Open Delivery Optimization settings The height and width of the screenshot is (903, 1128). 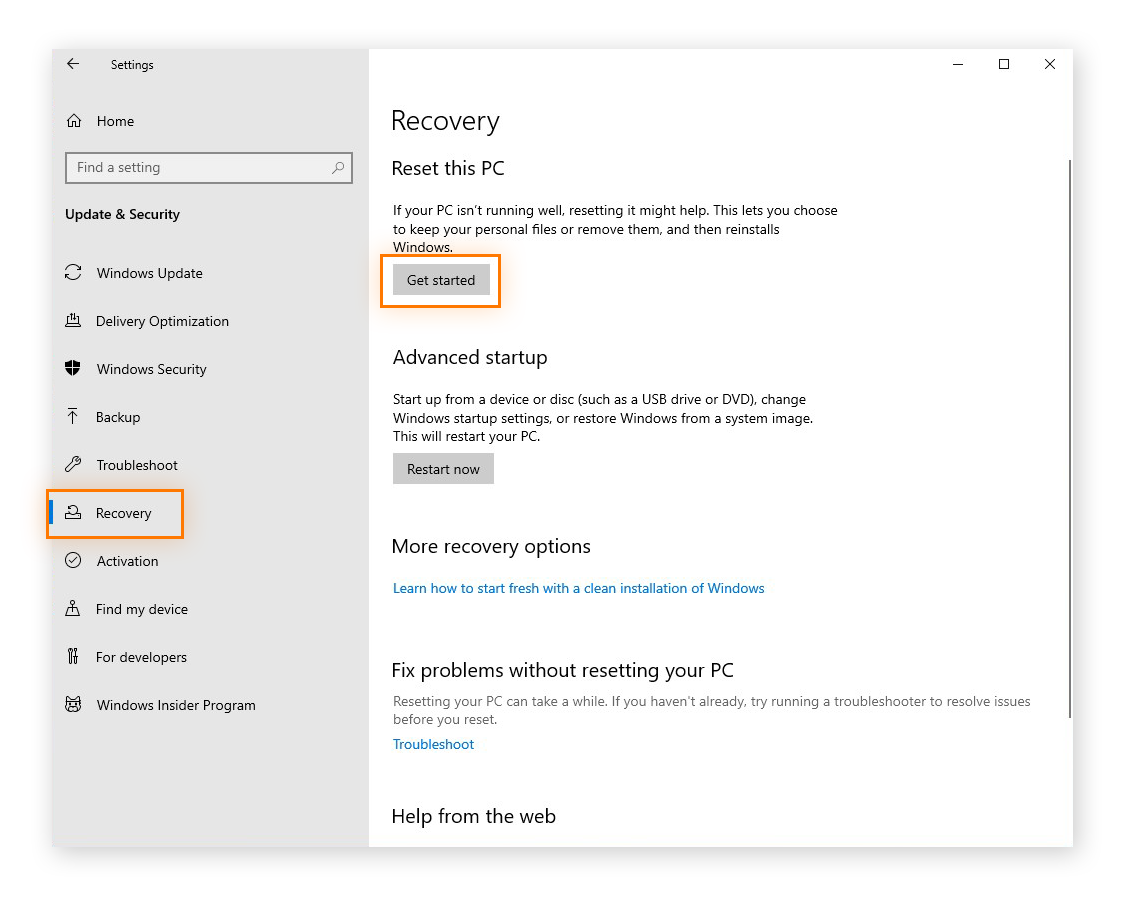pos(73,320)
